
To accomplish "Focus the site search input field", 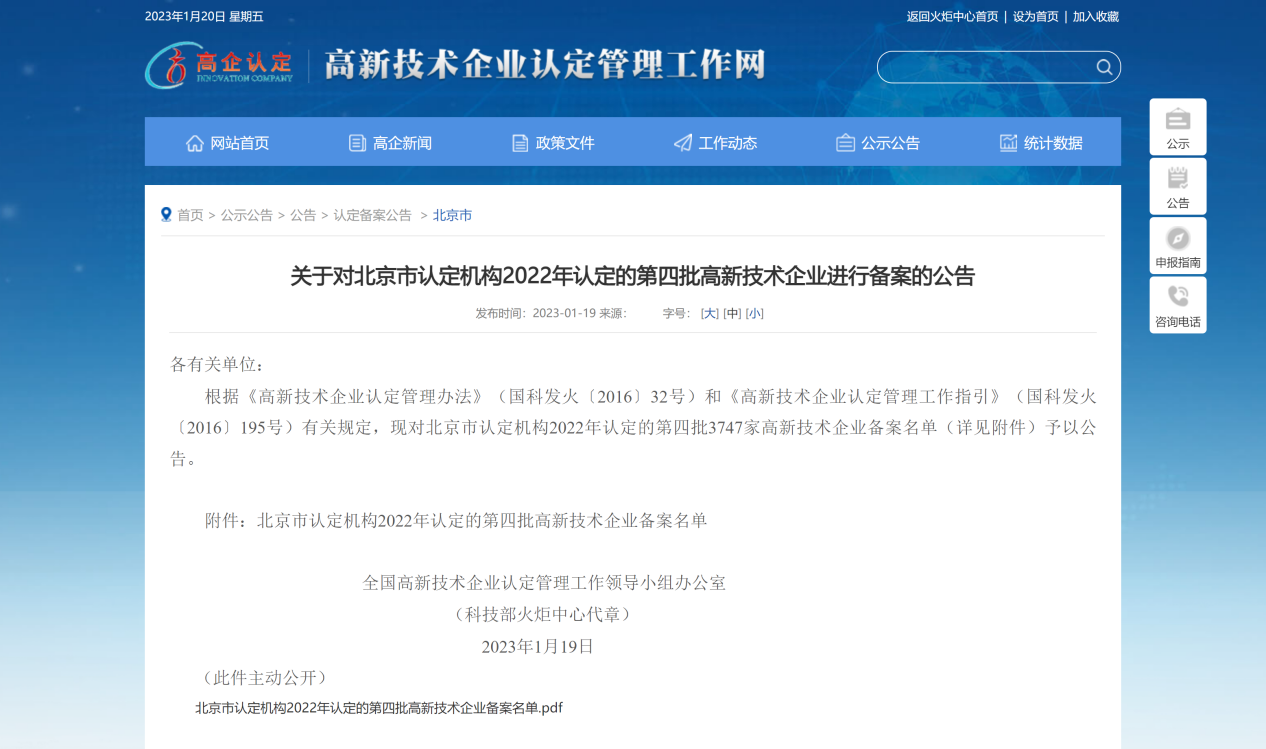I will click(985, 67).
